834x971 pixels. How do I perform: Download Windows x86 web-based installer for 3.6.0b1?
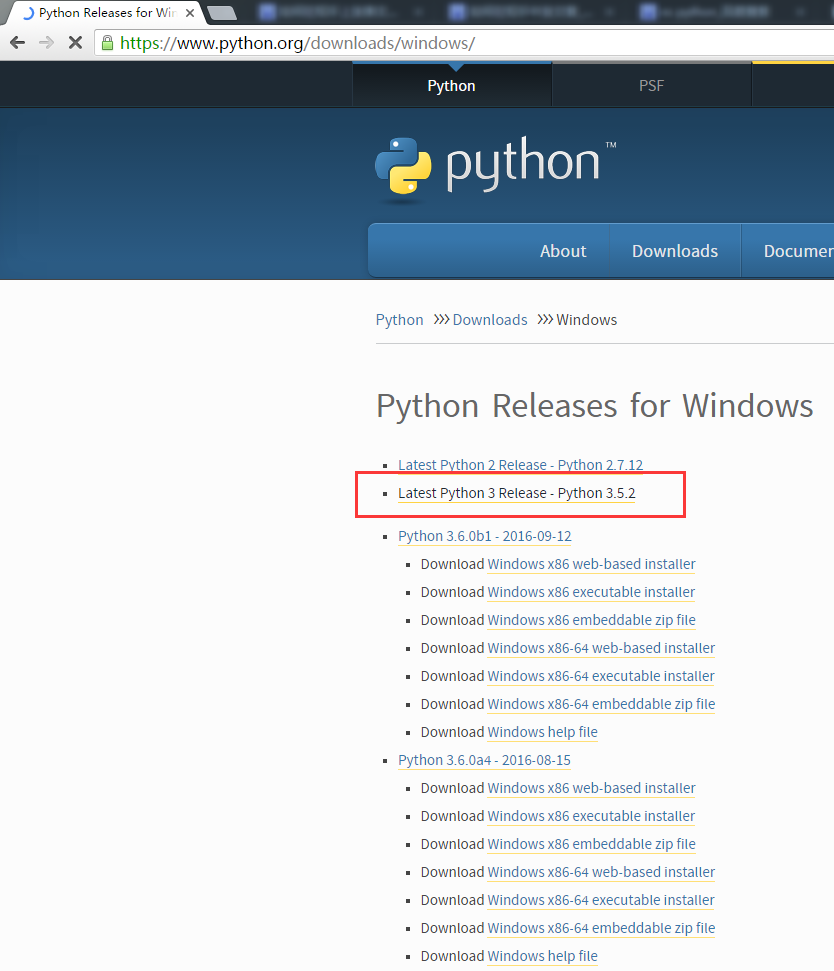(590, 564)
